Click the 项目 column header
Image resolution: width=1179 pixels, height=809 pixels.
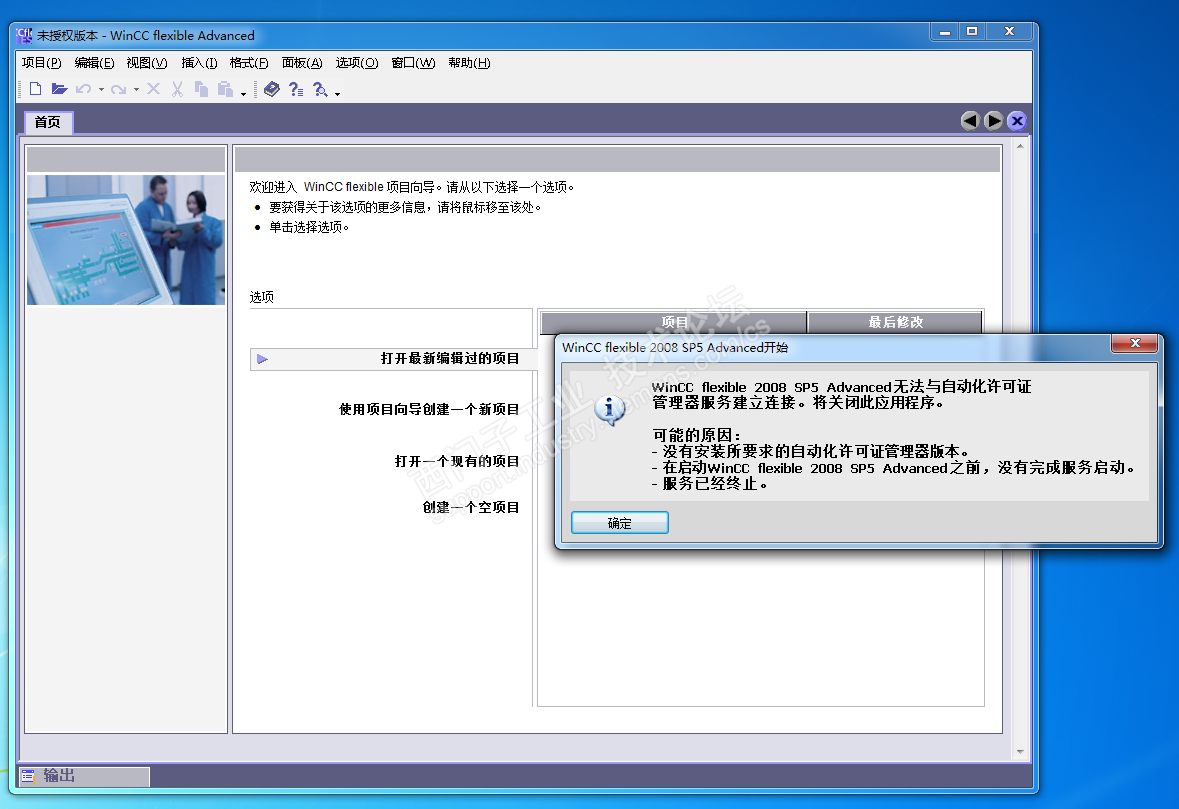[x=674, y=322]
